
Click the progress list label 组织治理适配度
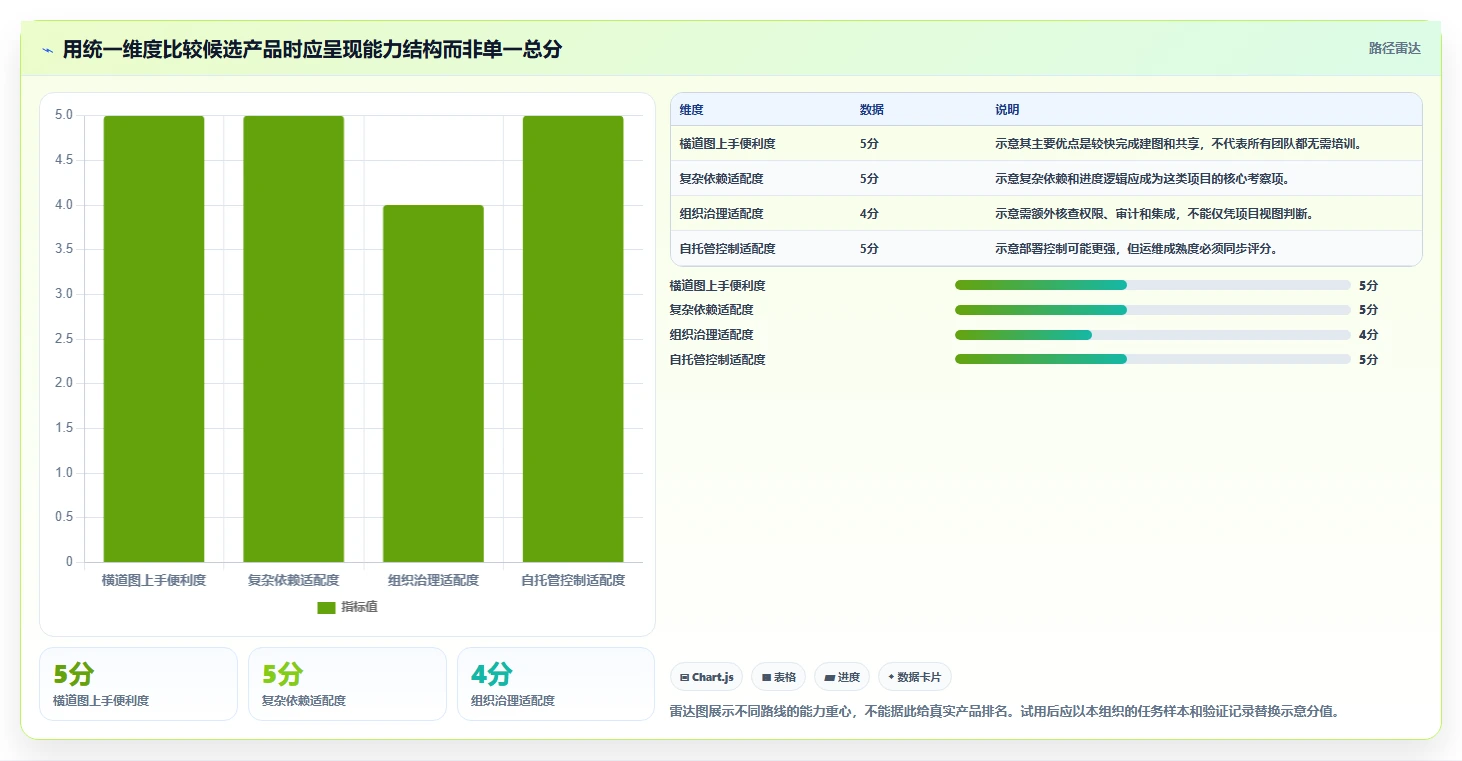(x=711, y=335)
